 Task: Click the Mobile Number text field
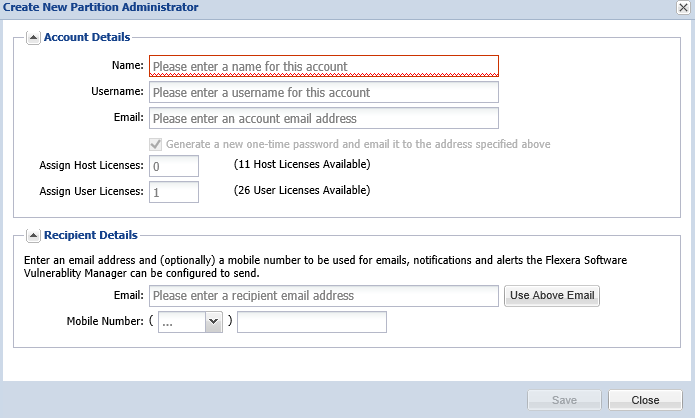[311, 322]
